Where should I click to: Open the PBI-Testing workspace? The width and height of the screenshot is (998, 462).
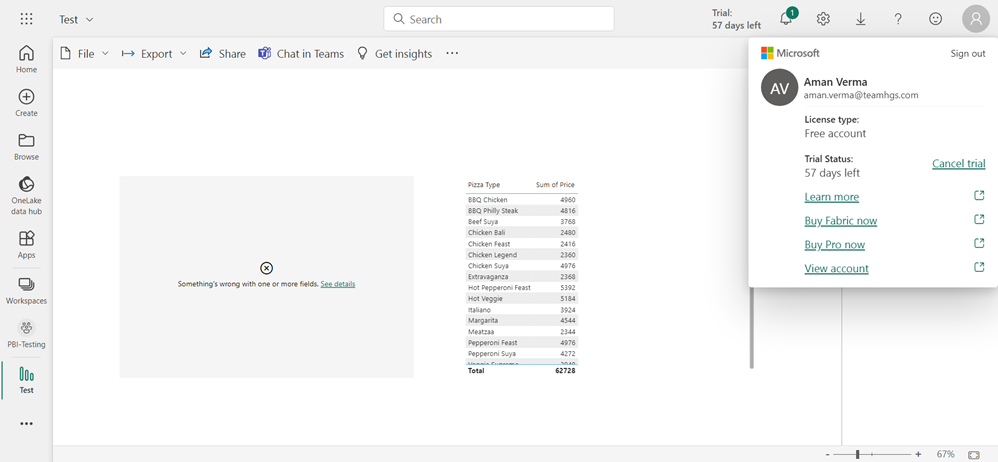pyautogui.click(x=26, y=335)
